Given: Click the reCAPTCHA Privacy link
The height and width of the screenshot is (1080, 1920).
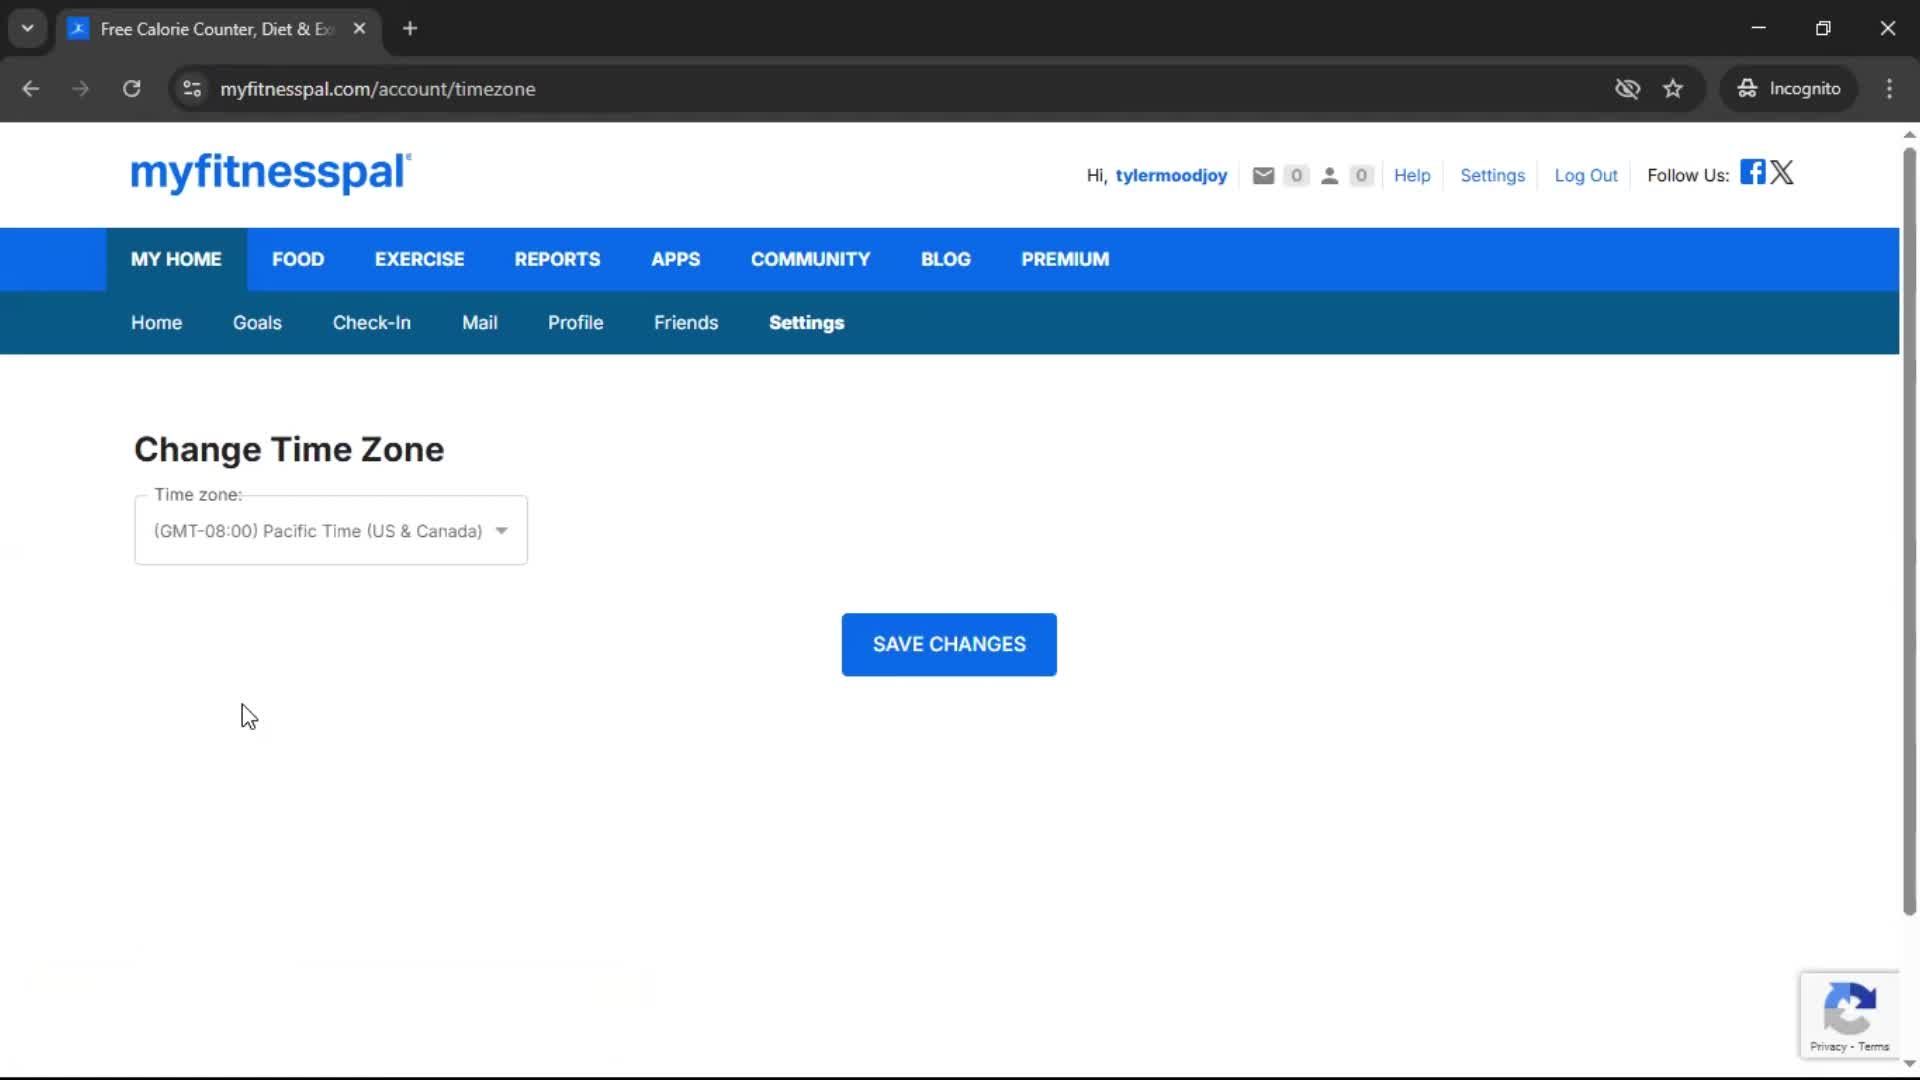Looking at the screenshot, I should click(1828, 1047).
